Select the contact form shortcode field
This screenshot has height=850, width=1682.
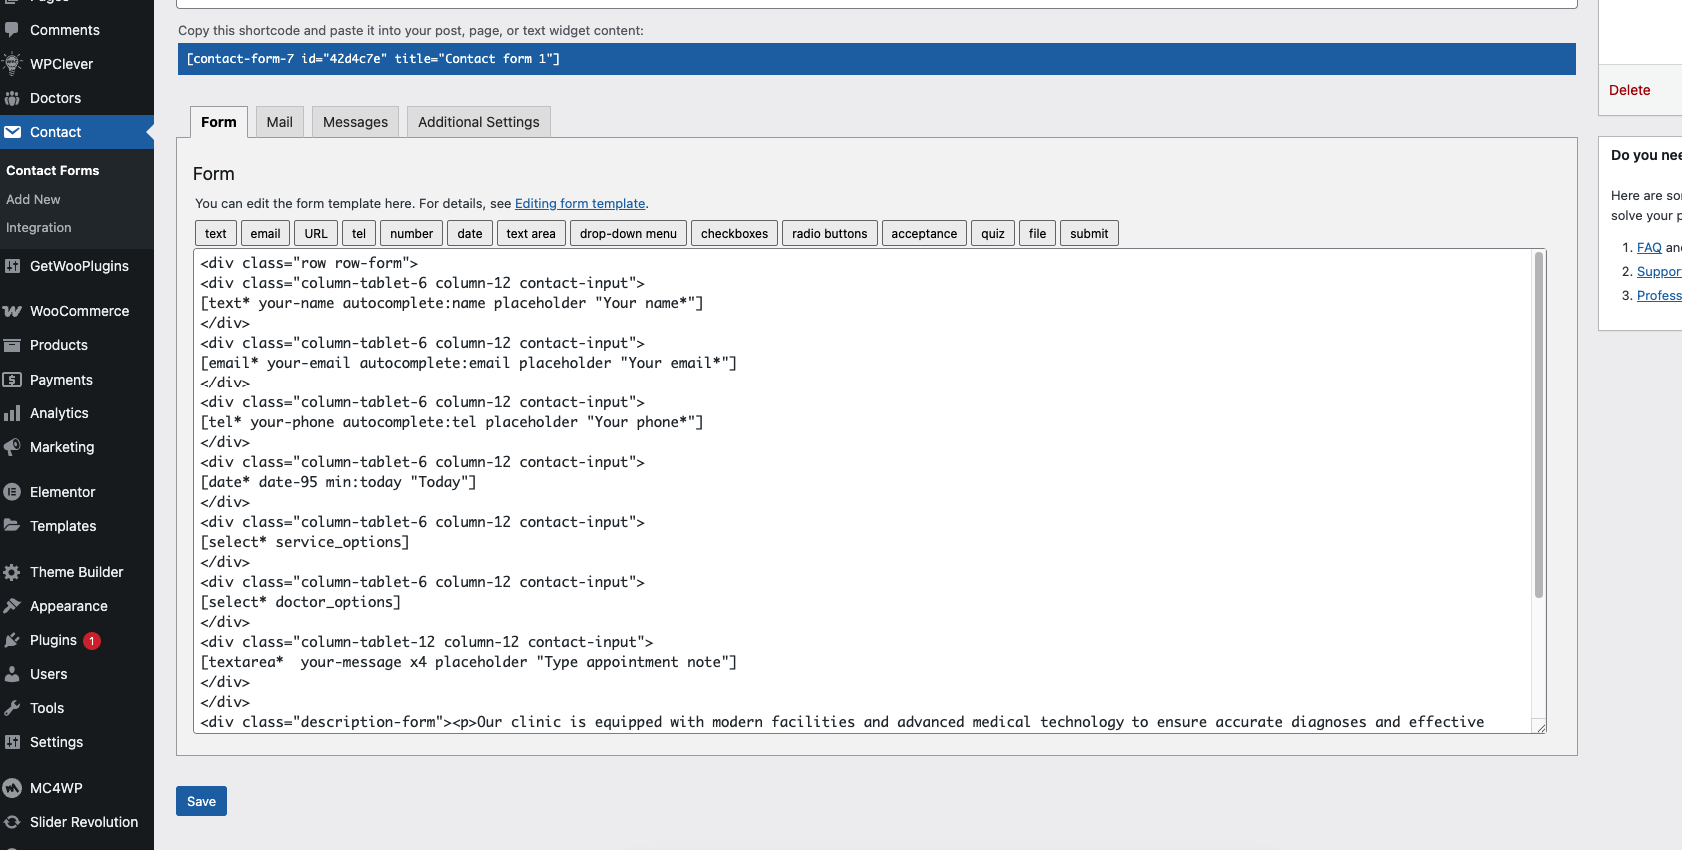pyautogui.click(x=876, y=59)
